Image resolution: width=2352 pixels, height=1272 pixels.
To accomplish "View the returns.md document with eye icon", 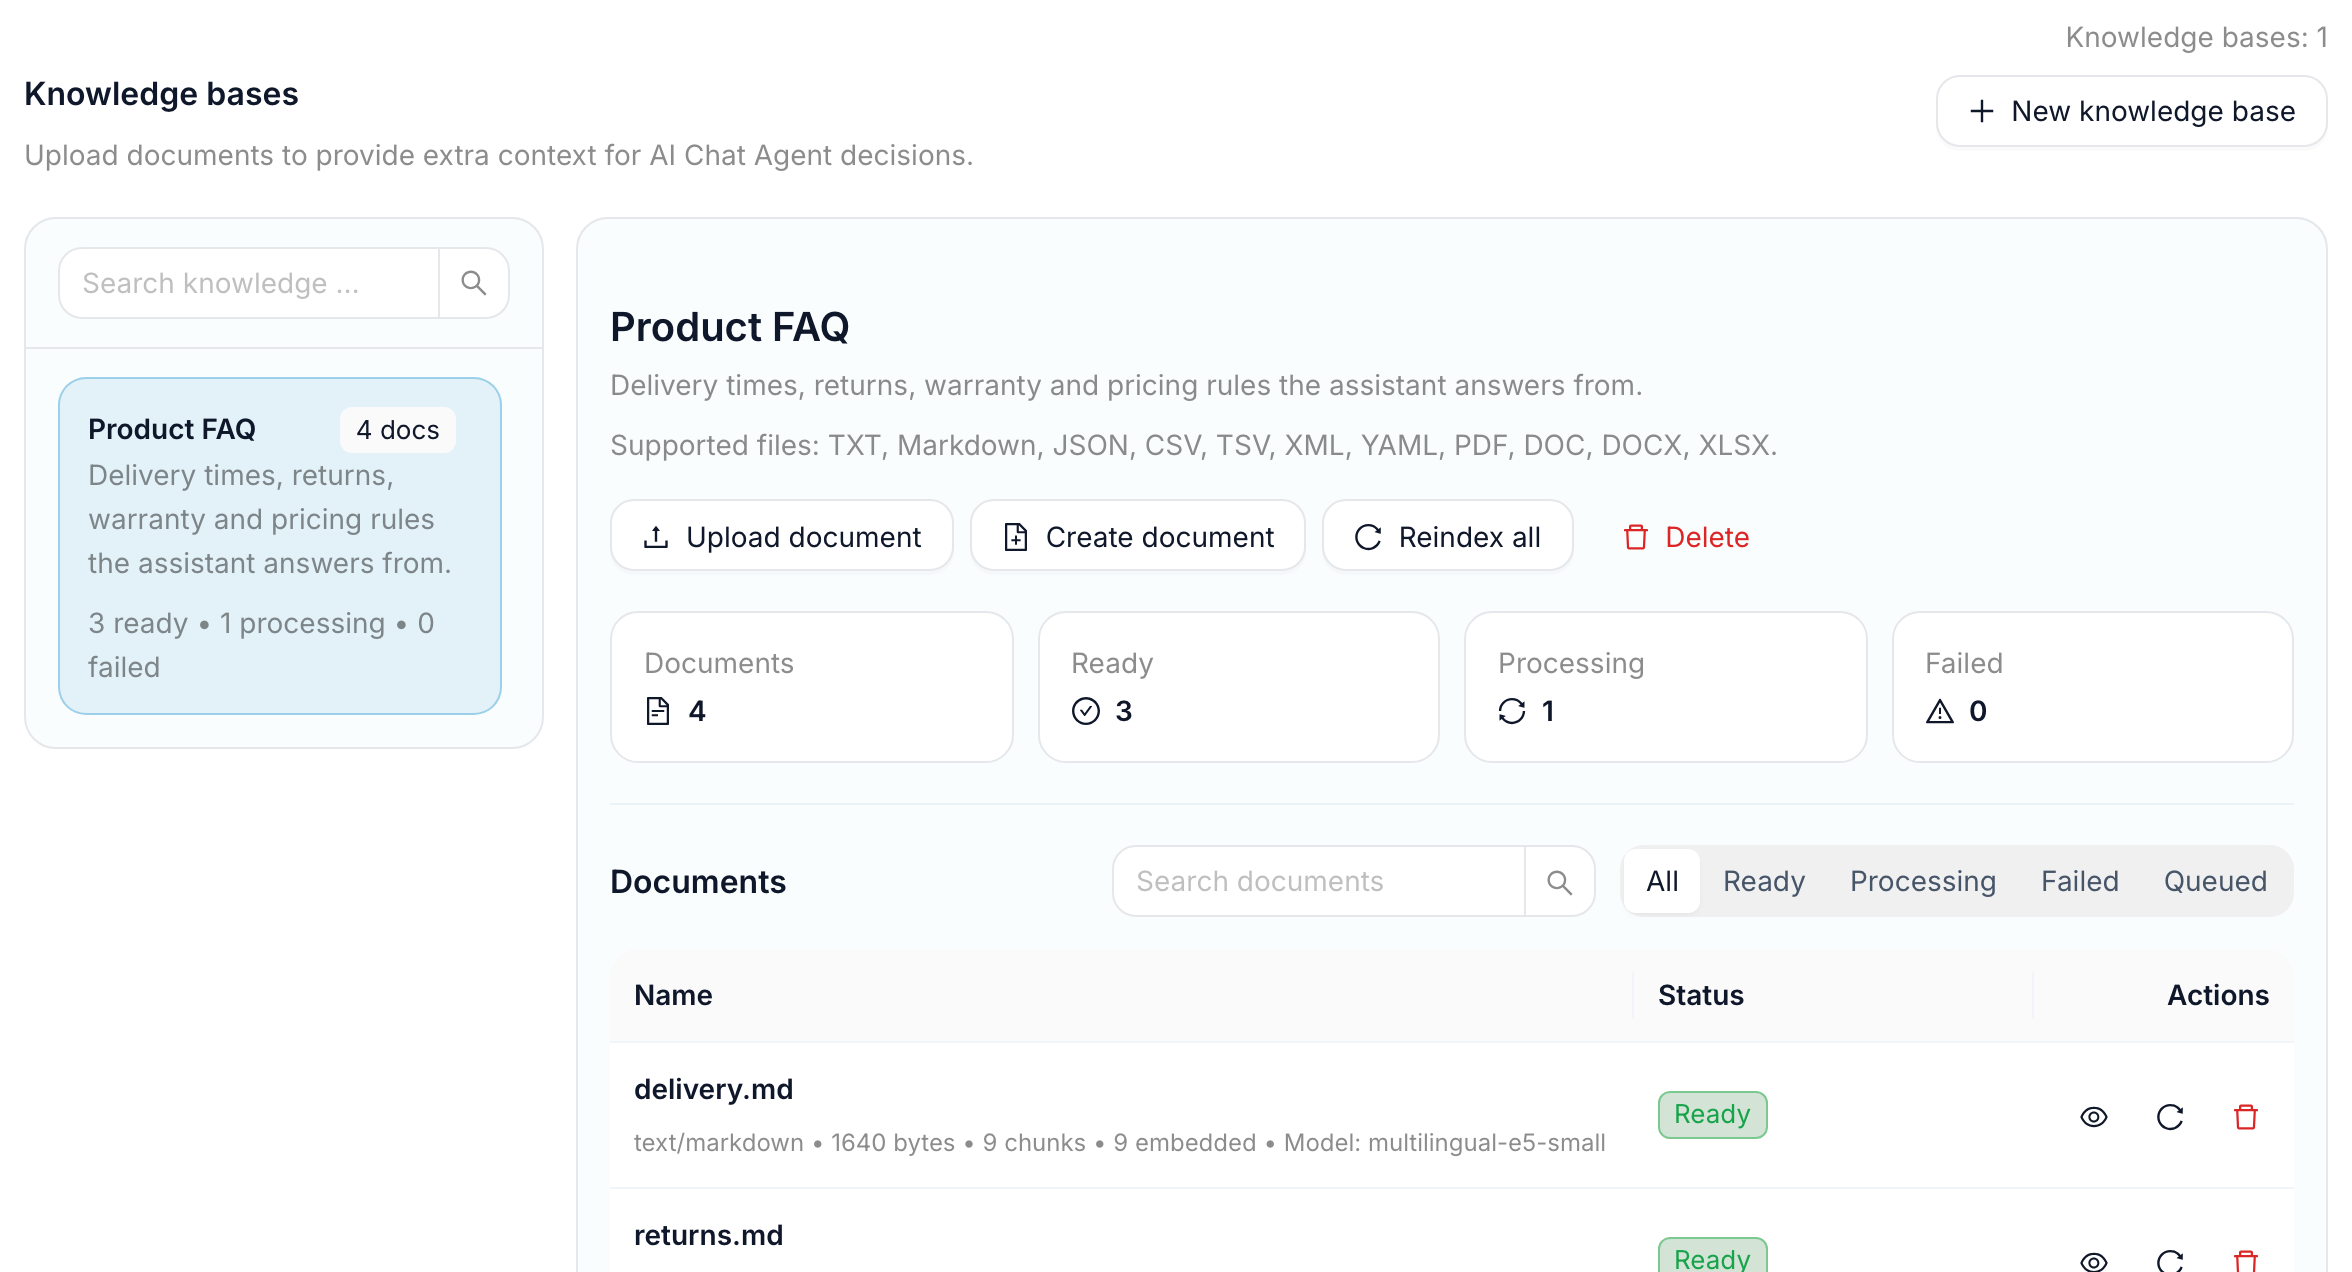I will click(2094, 1261).
